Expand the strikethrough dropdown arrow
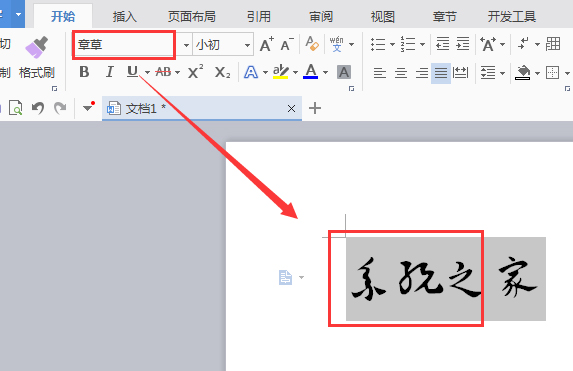This screenshot has width=573, height=371. tap(178, 72)
